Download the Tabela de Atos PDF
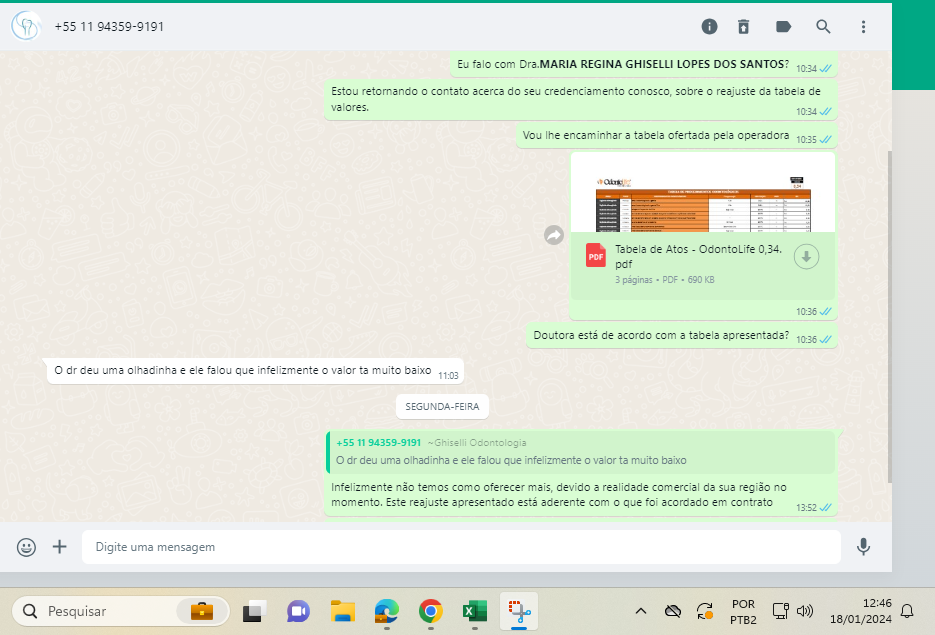Viewport: 935px width, 635px height. pyautogui.click(x=806, y=257)
